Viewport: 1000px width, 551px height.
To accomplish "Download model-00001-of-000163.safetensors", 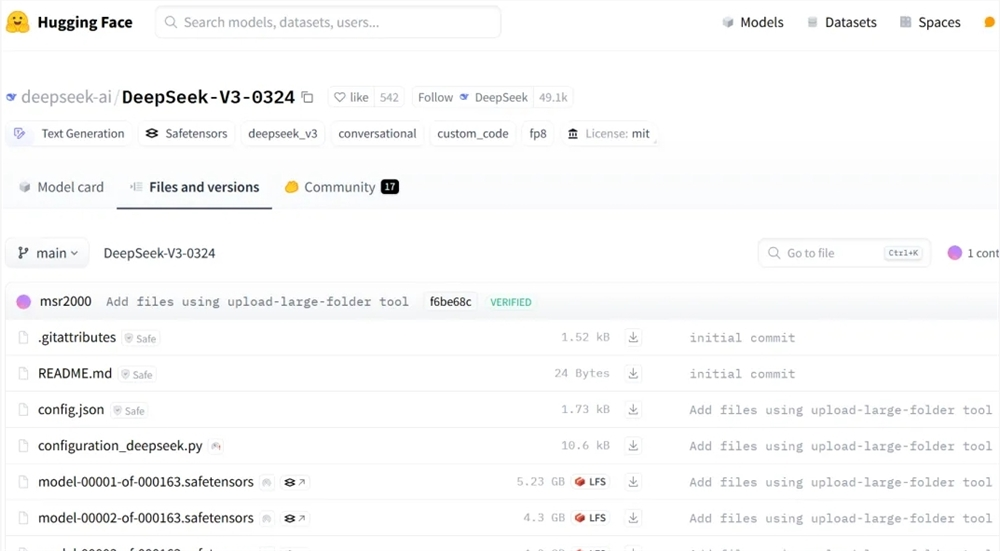I will coord(633,481).
